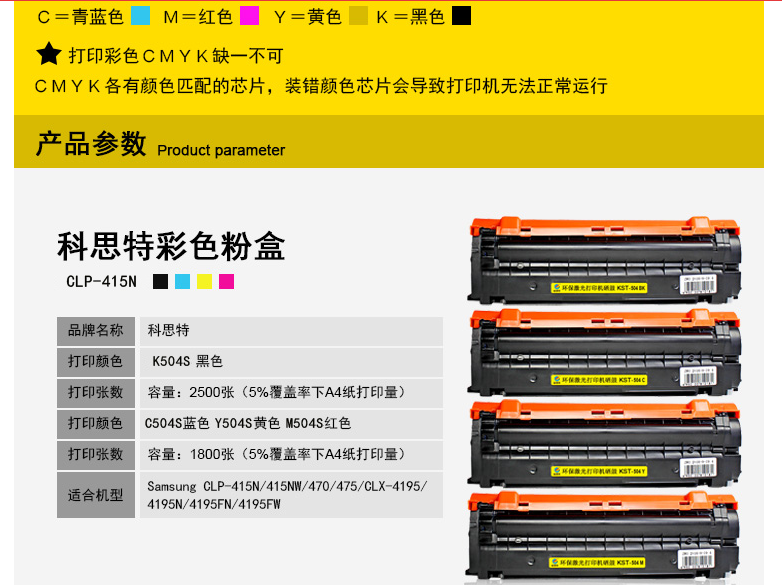This screenshot has width=782, height=585.
Task: Click the 科思特 brand value cell
Action: pos(291,331)
